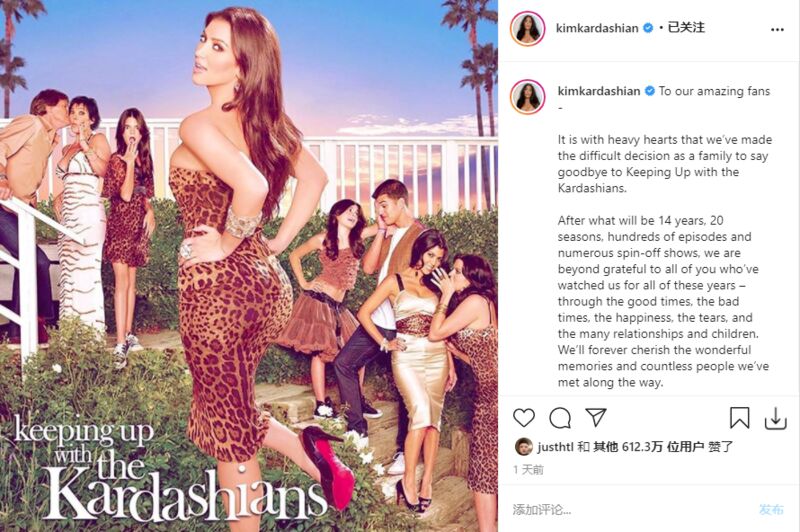Open justhtl's small avatar by the likes
Image resolution: width=800 pixels, height=532 pixels.
click(x=523, y=447)
